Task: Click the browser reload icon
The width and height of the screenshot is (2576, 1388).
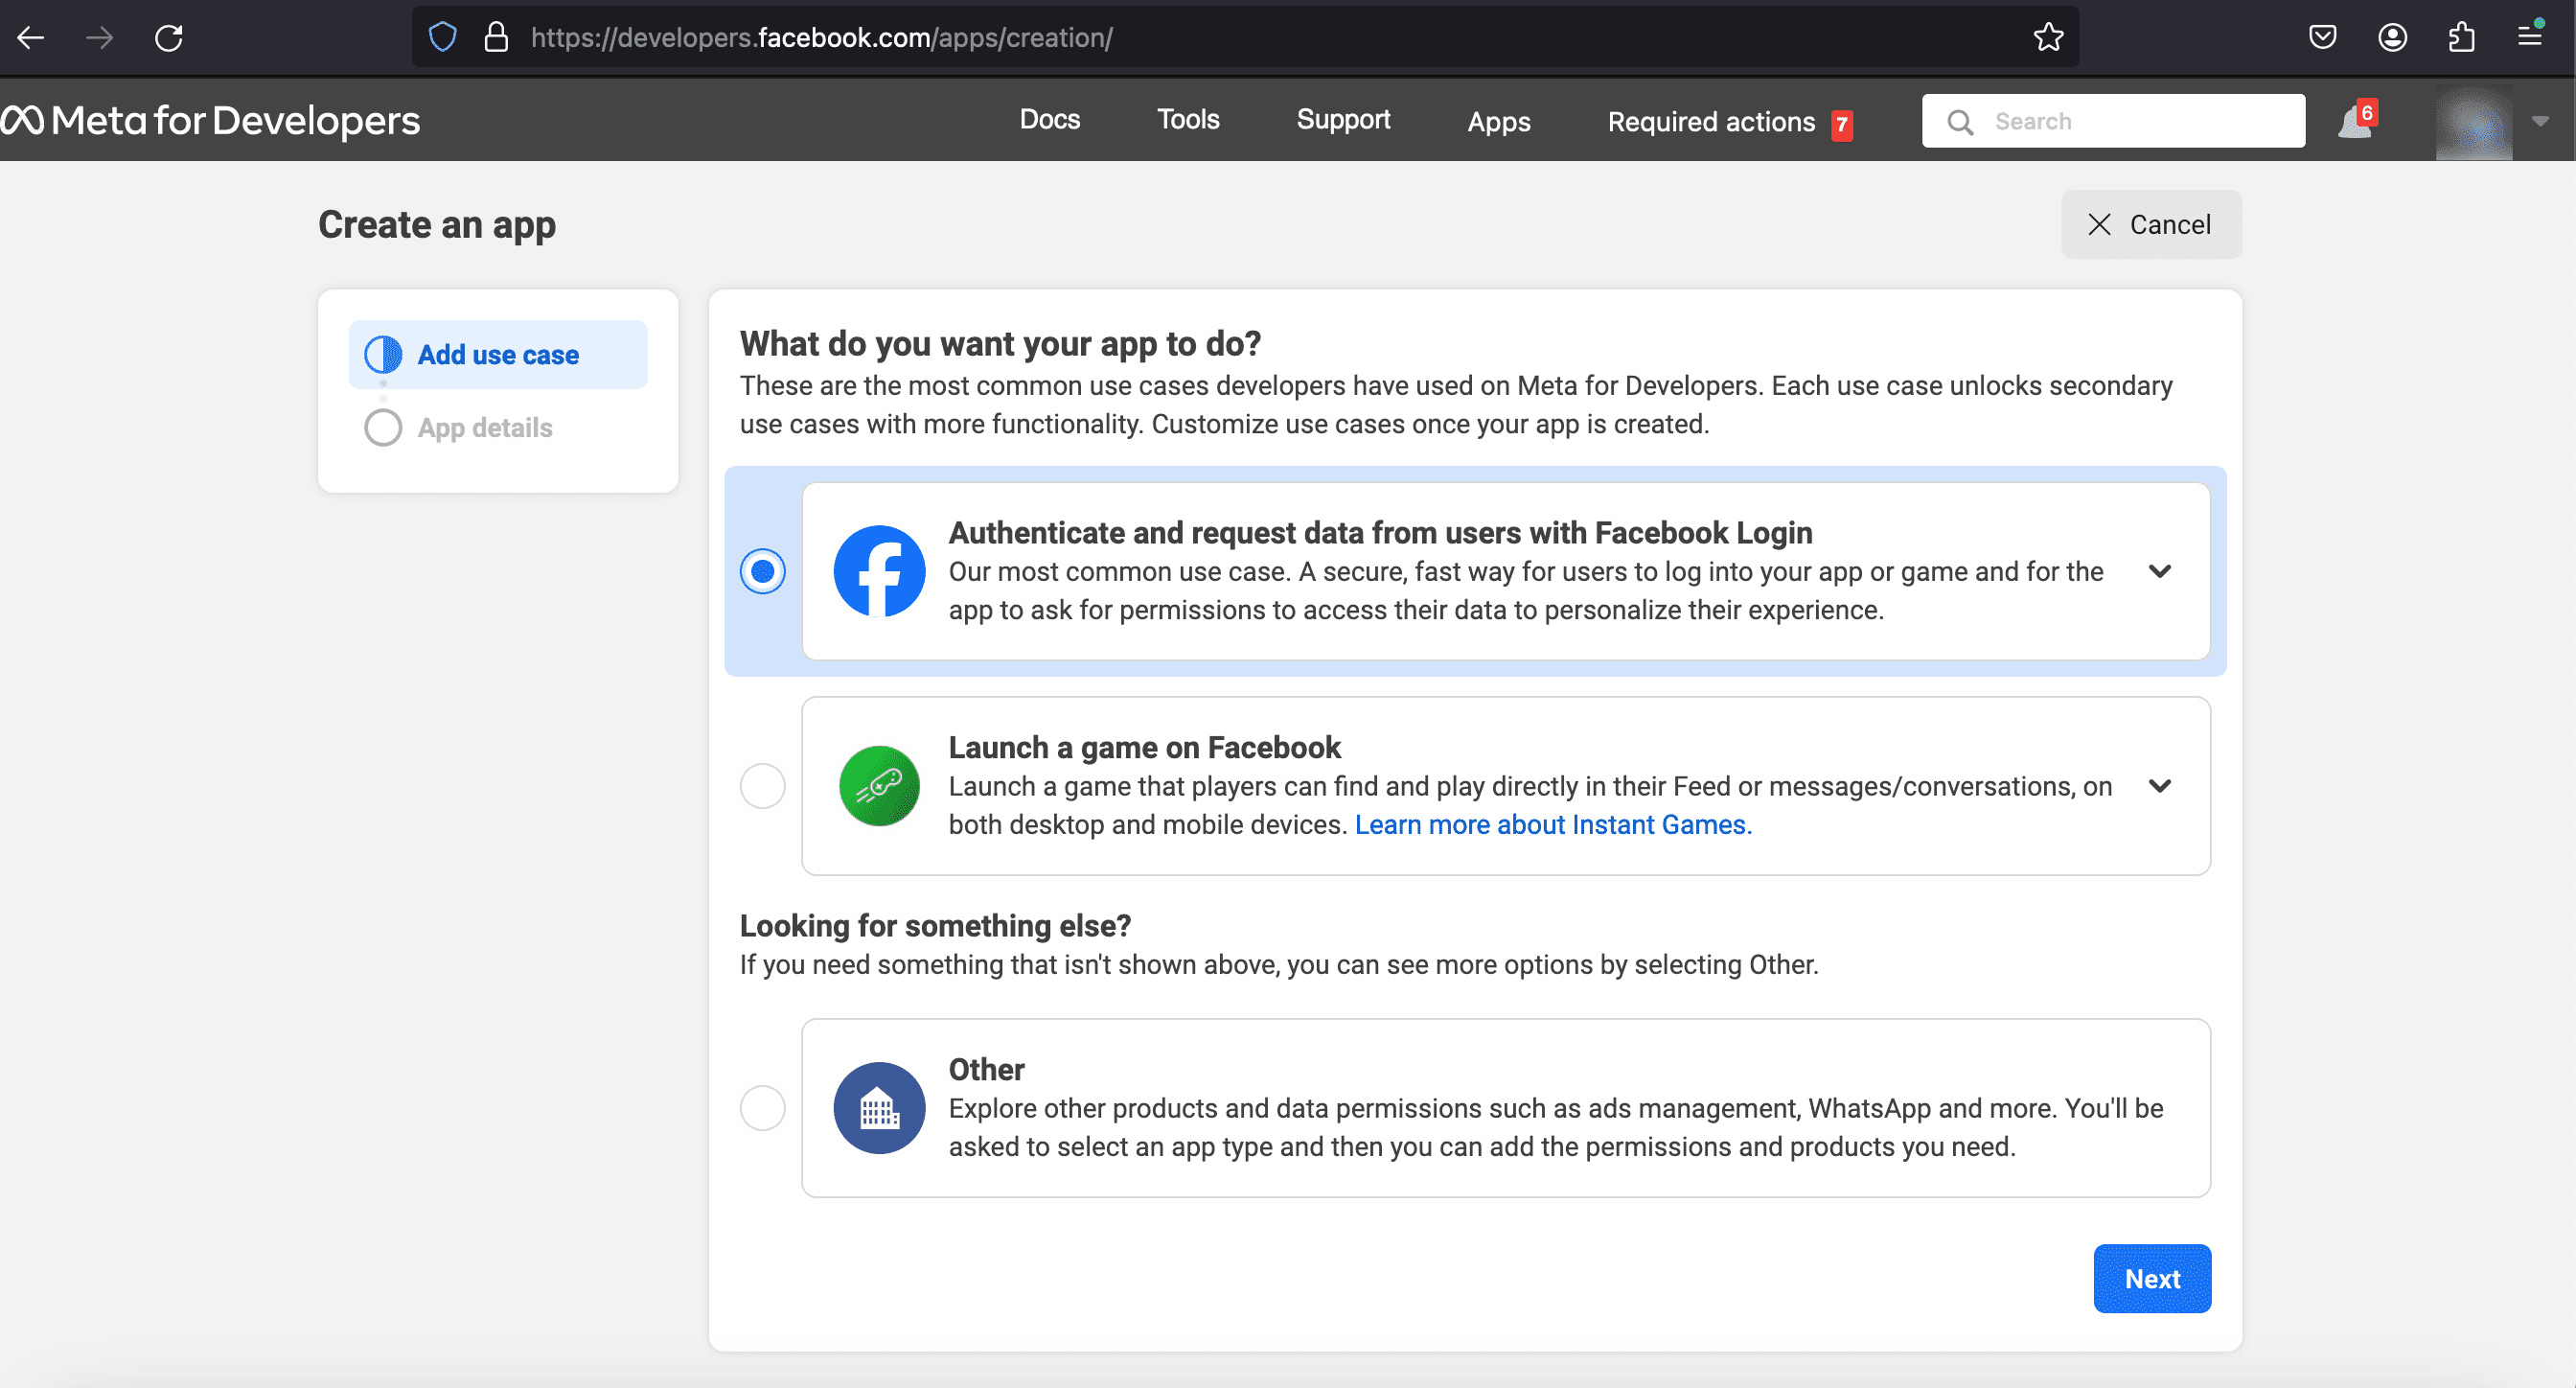Action: point(169,38)
